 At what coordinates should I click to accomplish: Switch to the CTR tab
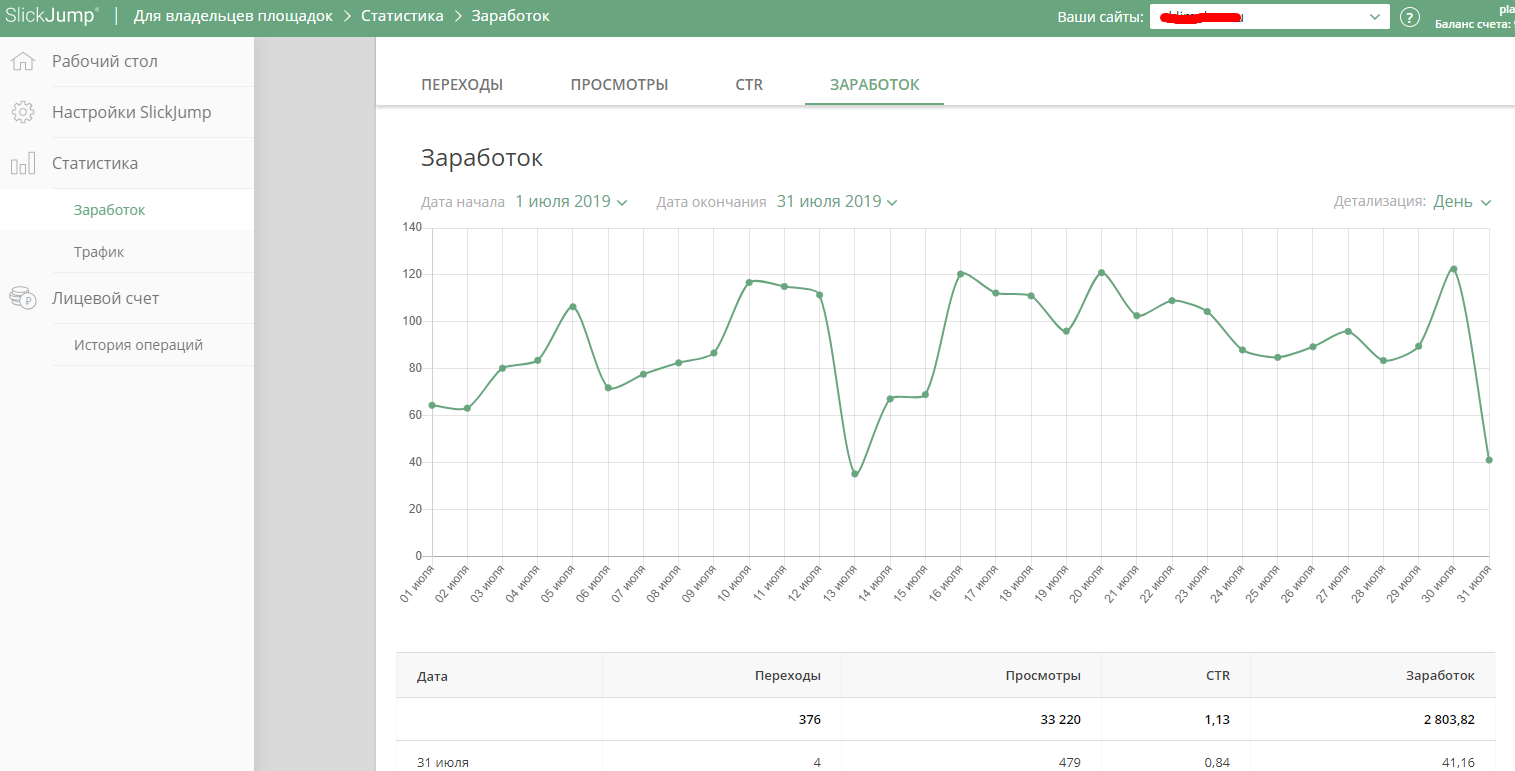(x=749, y=85)
